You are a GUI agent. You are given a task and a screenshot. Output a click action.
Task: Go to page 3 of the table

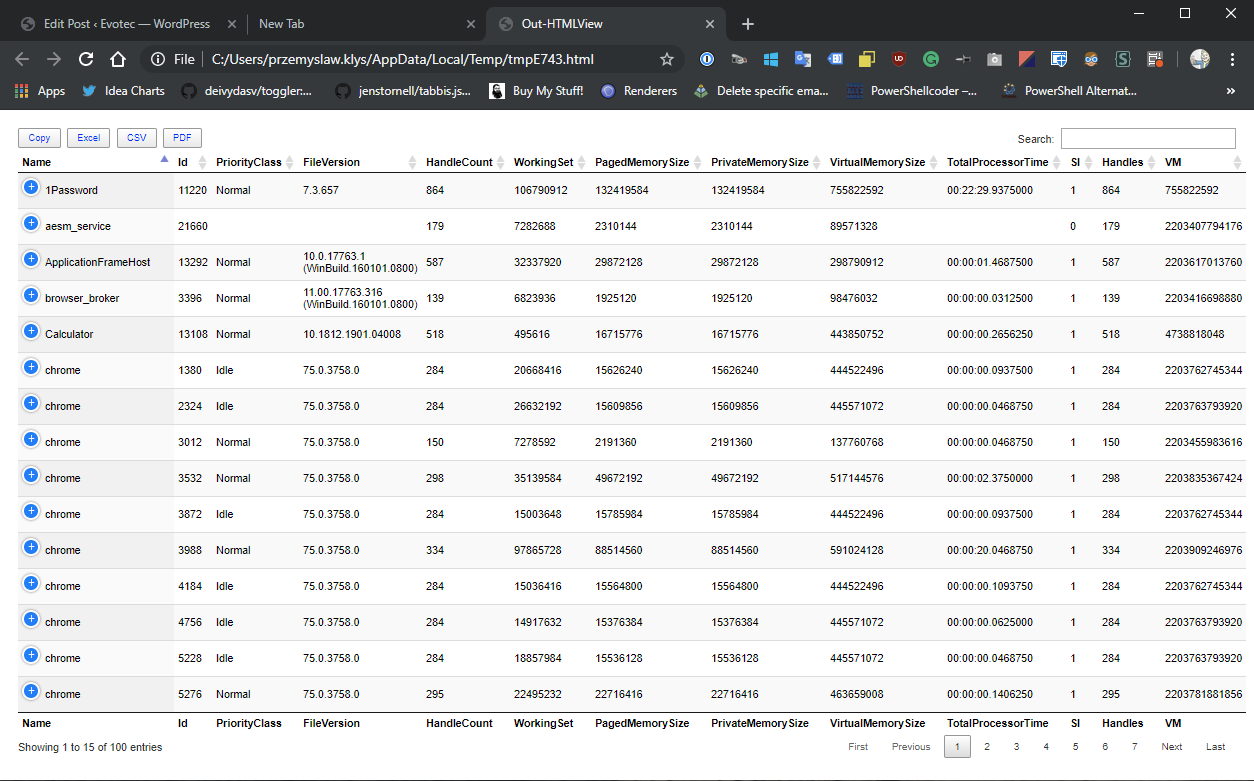pos(1016,747)
